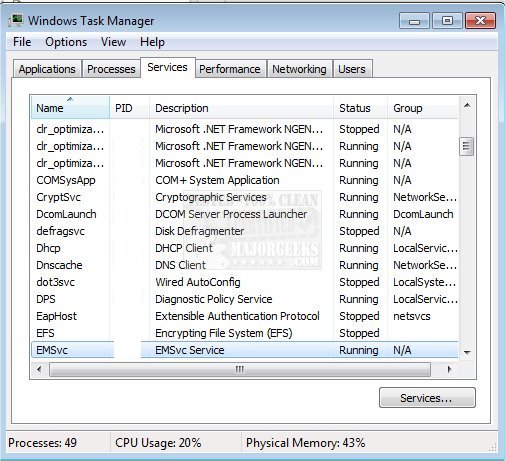Screen dimensions: 505x461
Task: Click the 'DNS Client' description
Action: tap(180, 265)
